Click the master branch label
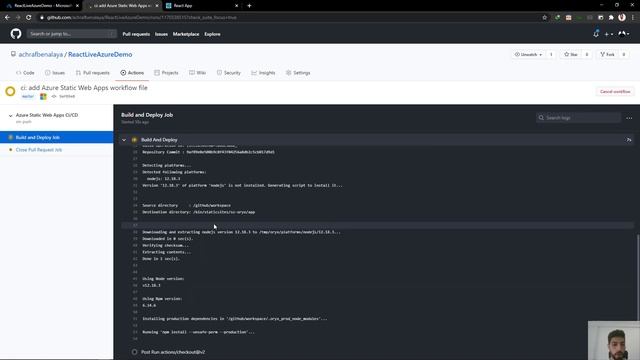640x360 pixels. 28,96
